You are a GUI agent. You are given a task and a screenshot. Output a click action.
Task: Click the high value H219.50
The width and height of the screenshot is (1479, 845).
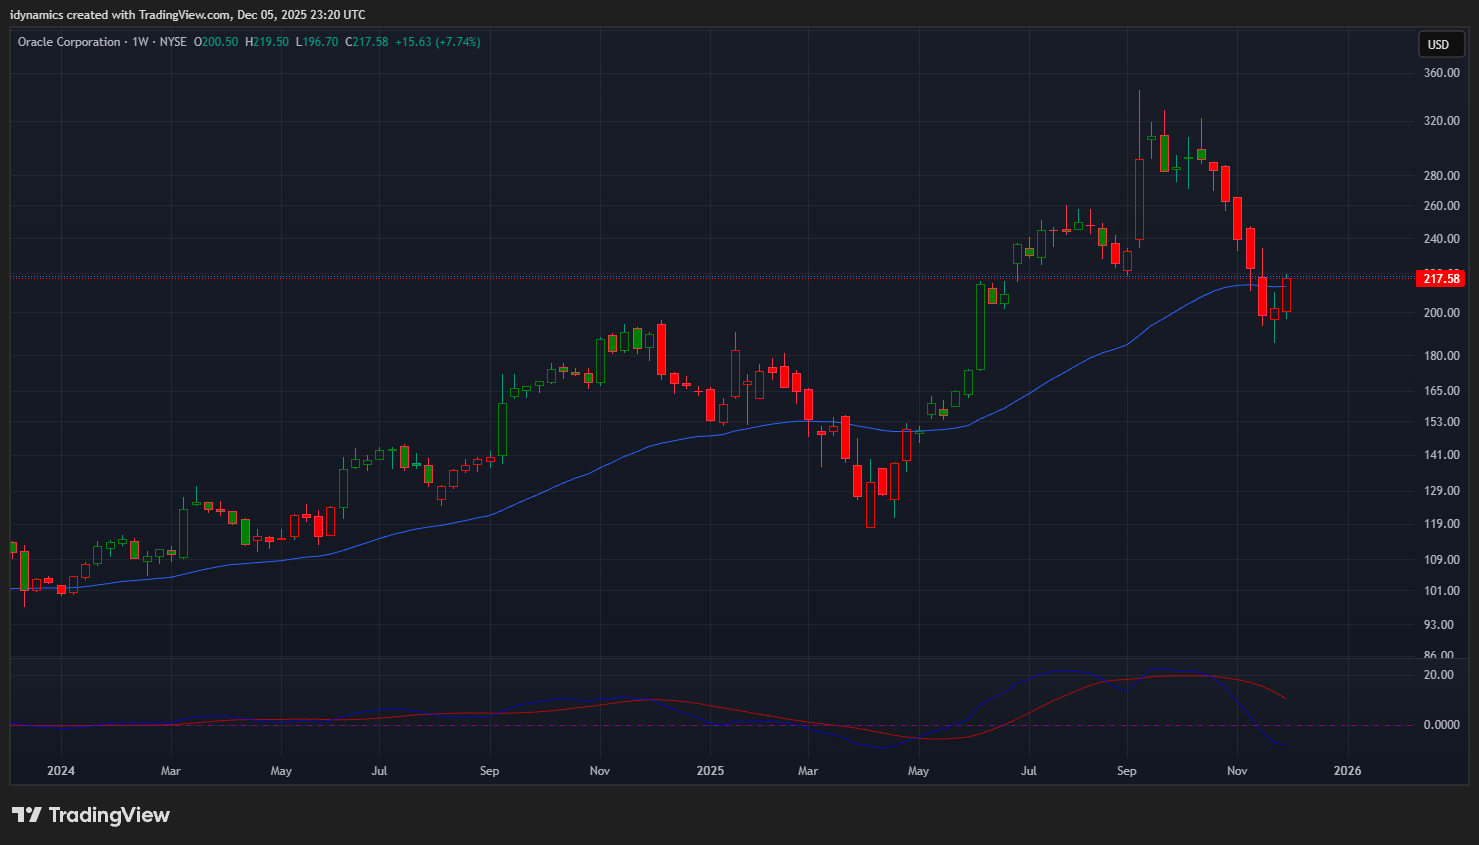(x=267, y=42)
